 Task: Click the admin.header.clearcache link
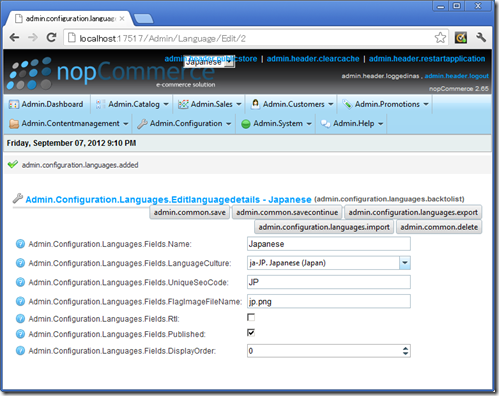pos(313,59)
